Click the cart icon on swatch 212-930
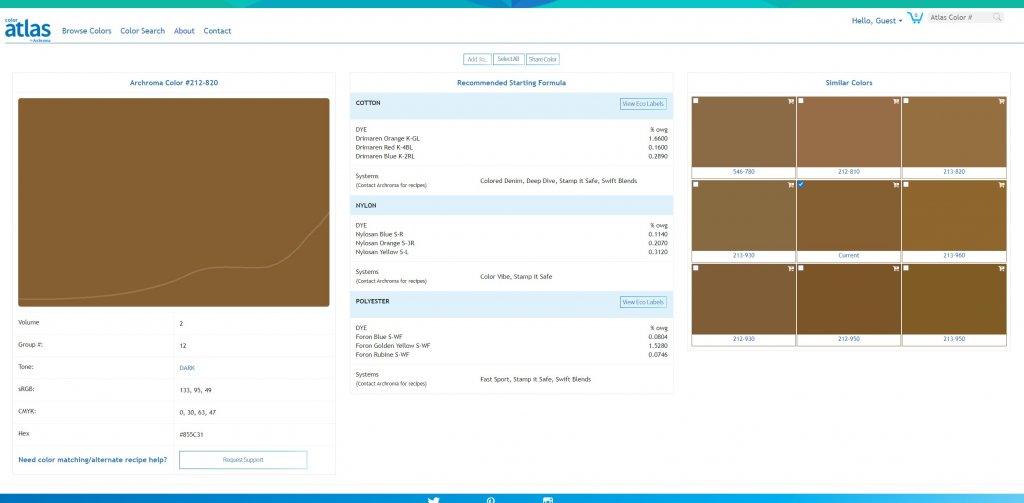The image size is (1024, 503). (790, 268)
